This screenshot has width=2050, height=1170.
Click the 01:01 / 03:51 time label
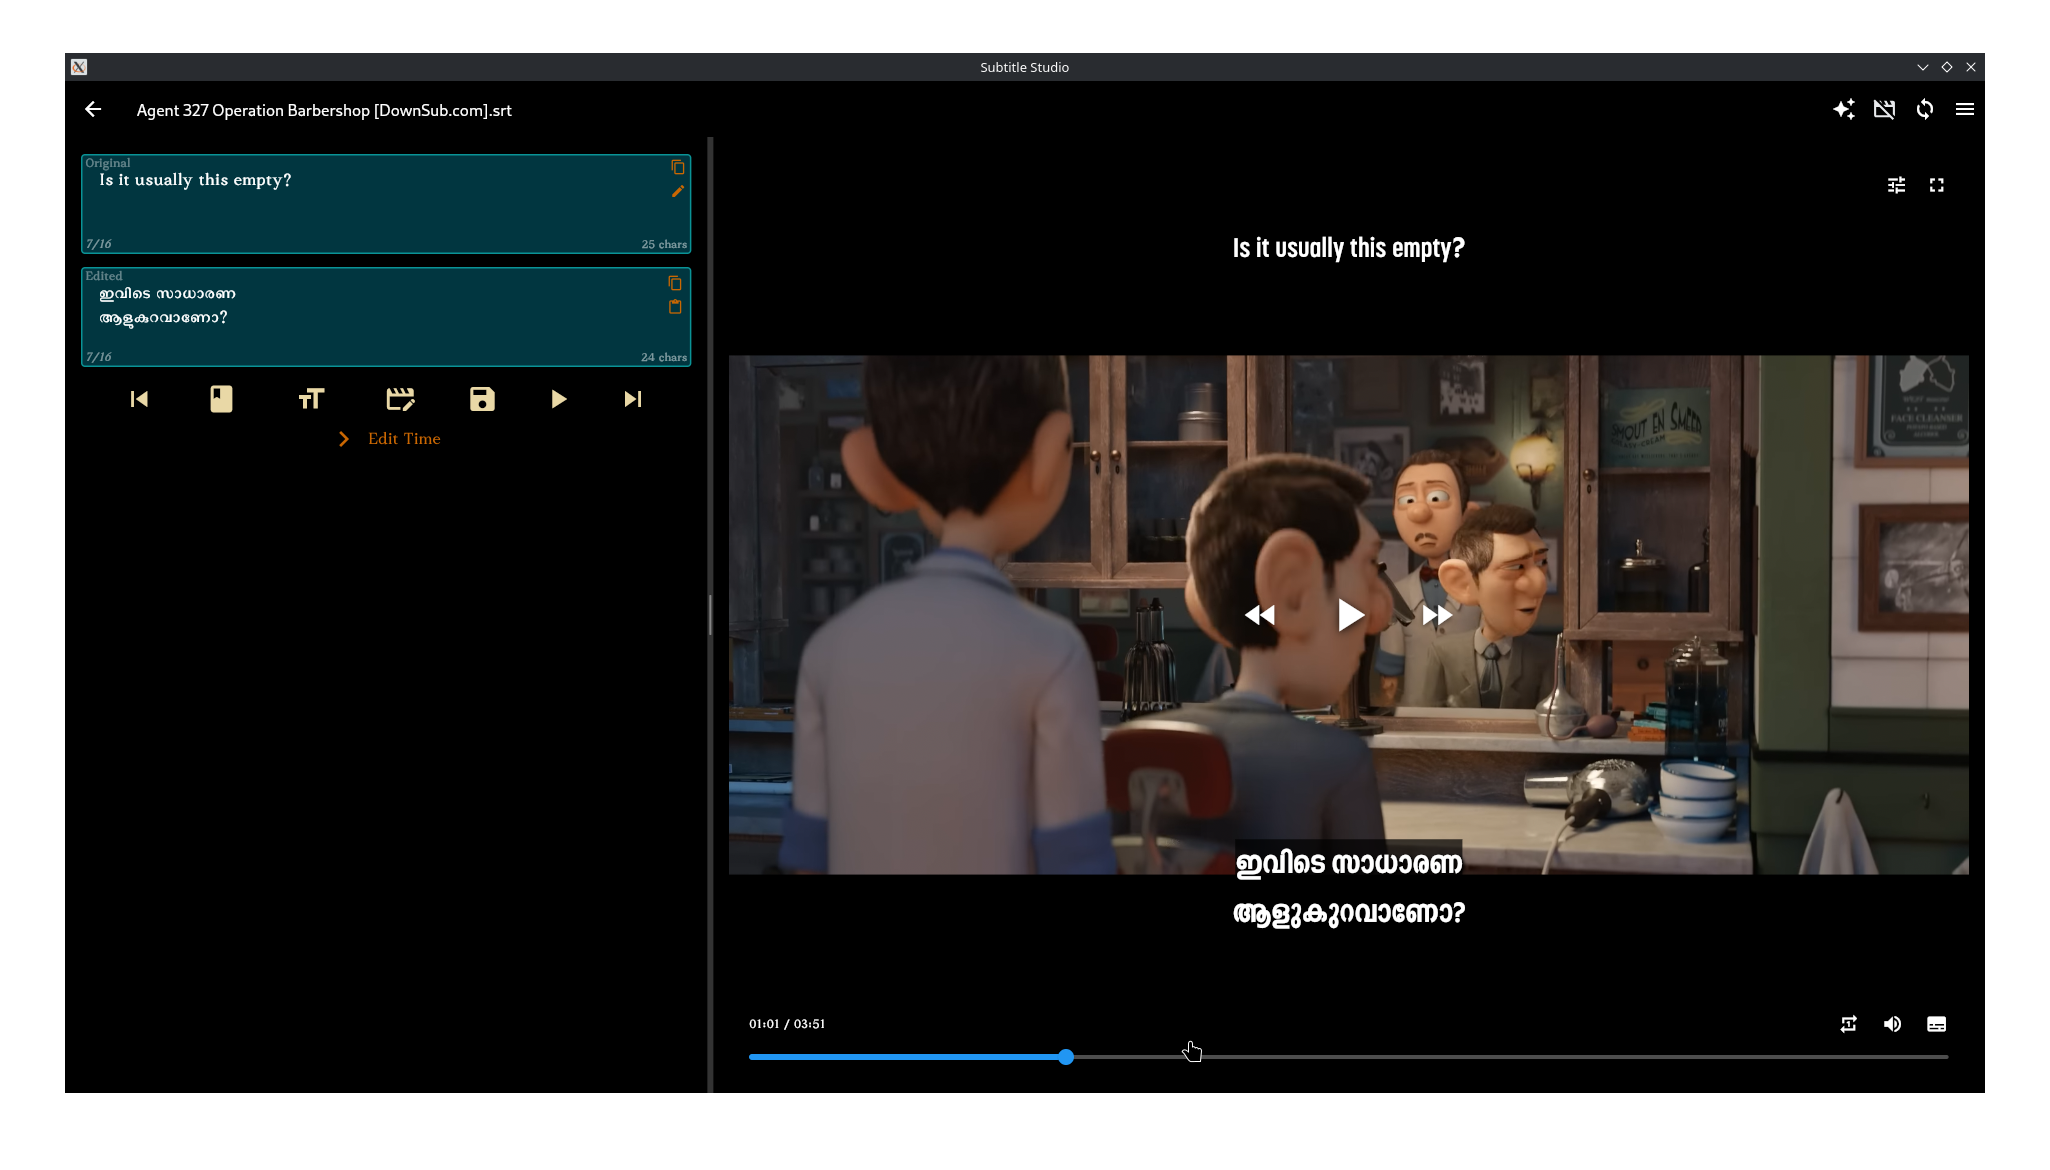pyautogui.click(x=787, y=1024)
